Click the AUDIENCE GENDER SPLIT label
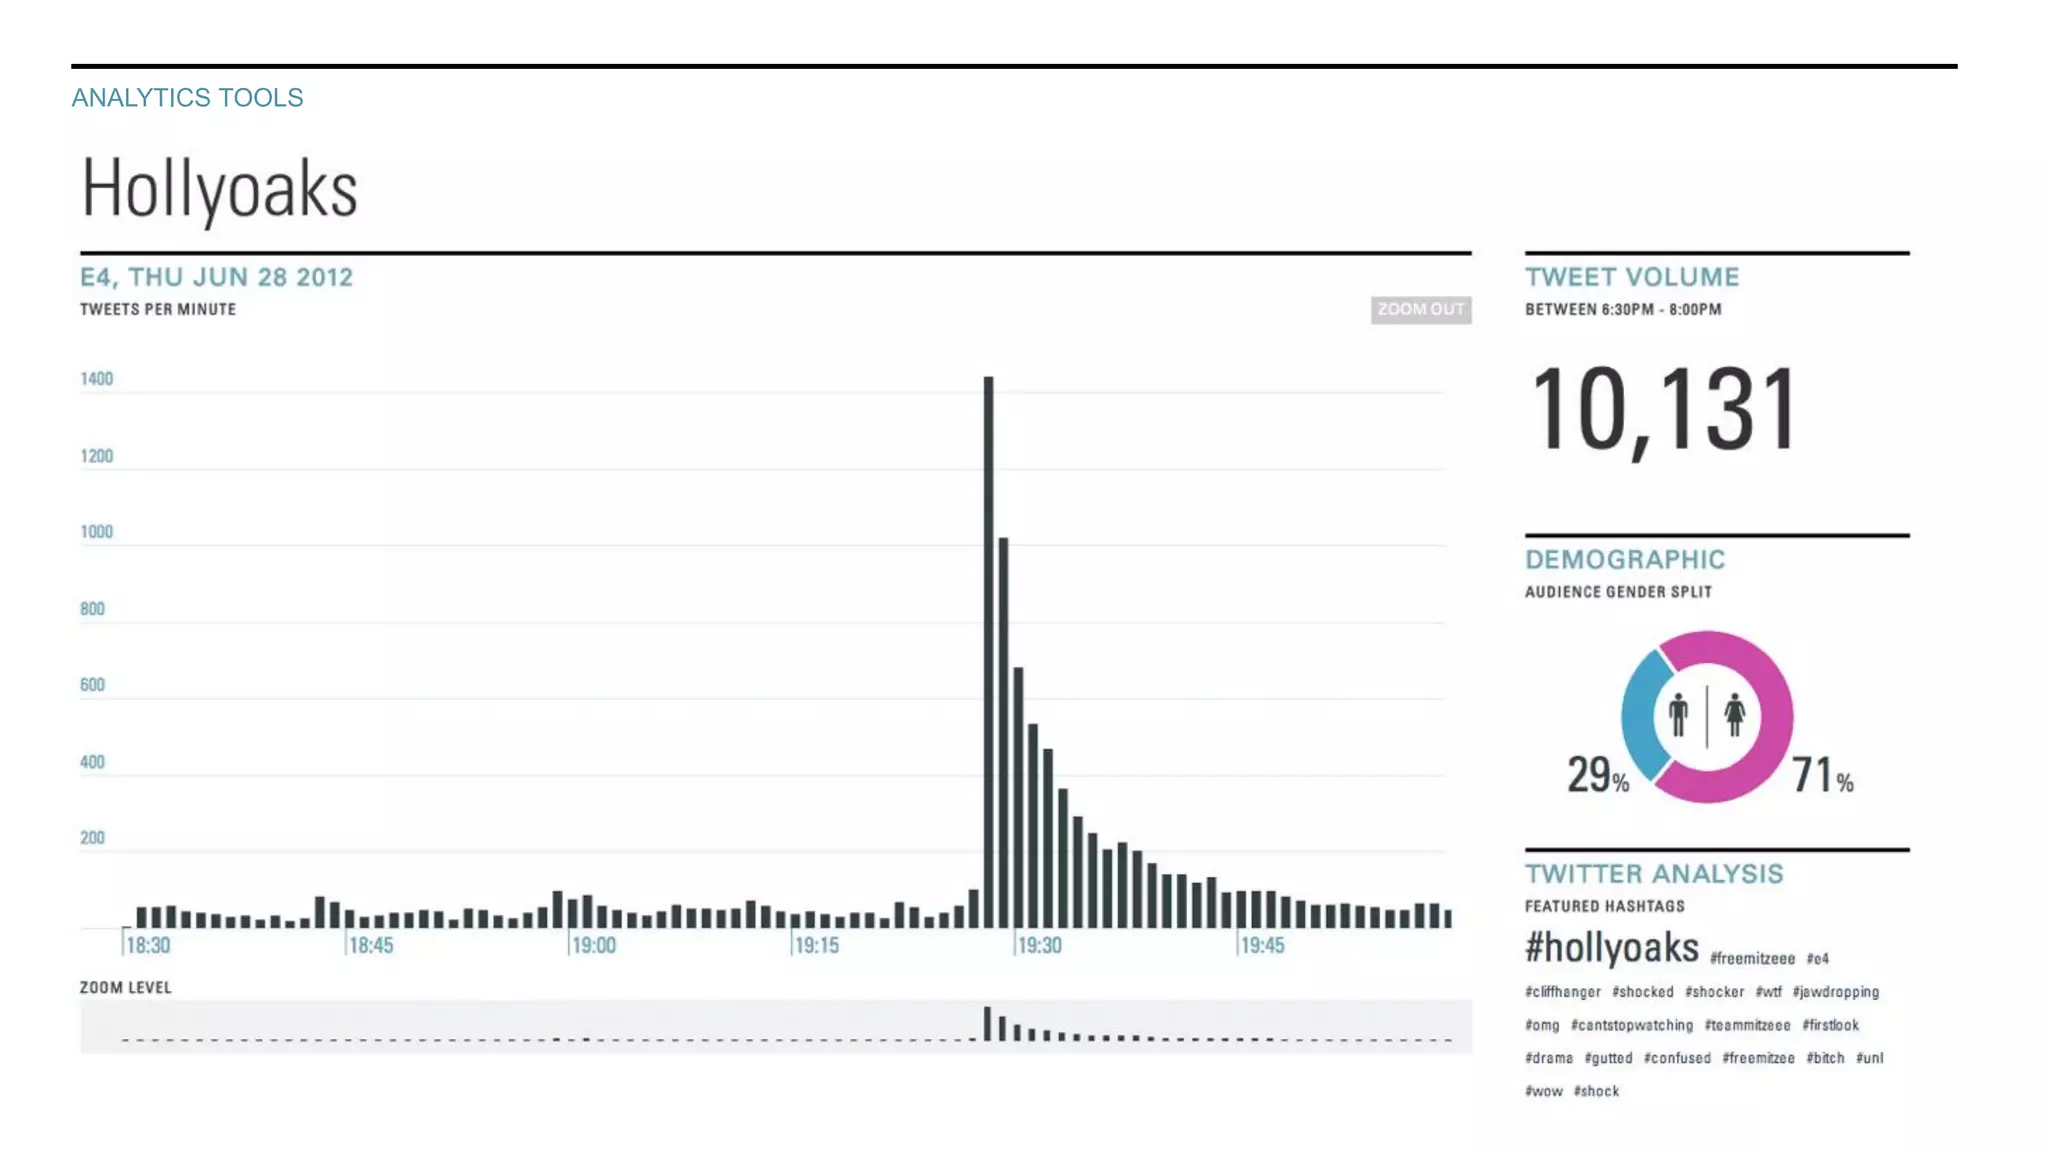Viewport: 2048px width, 1152px height. (x=1618, y=592)
